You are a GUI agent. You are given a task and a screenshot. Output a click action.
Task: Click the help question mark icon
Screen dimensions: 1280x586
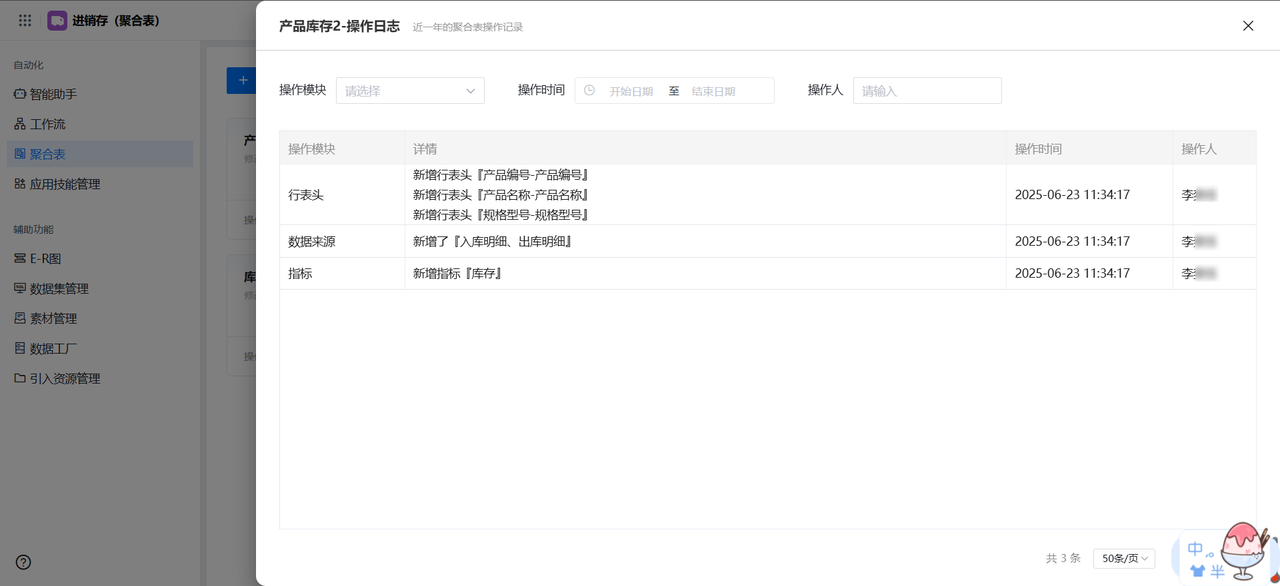tap(23, 562)
